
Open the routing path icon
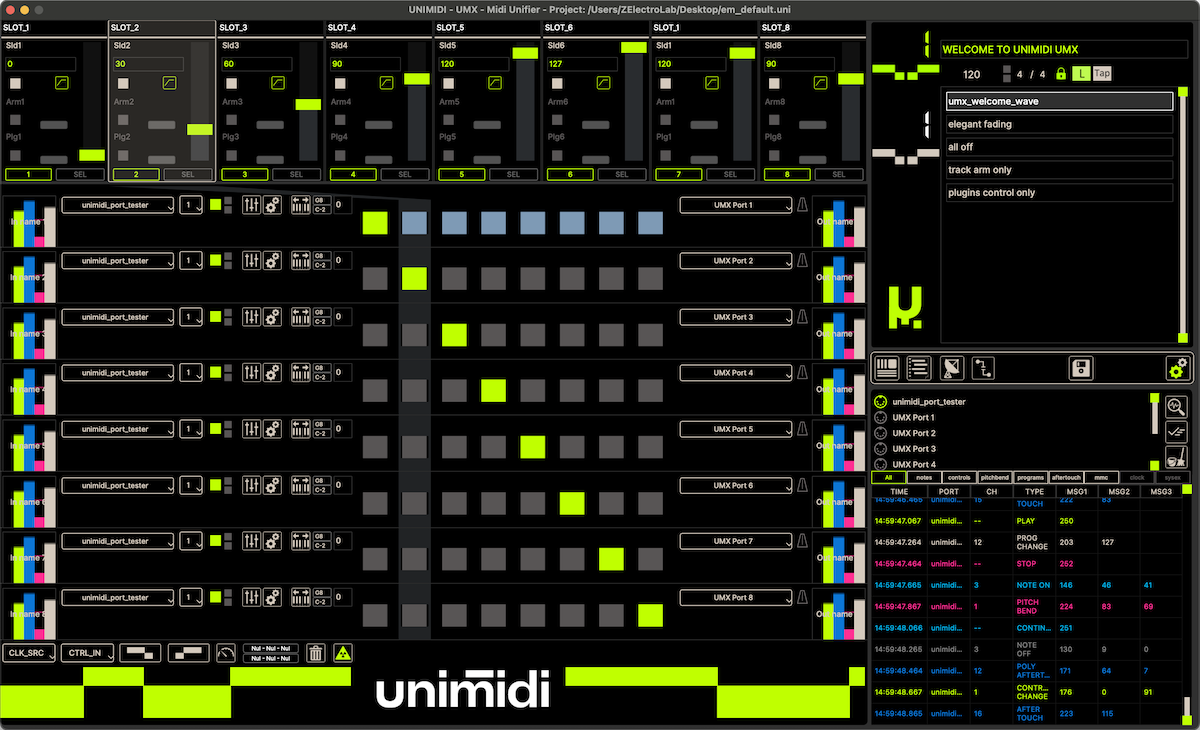(984, 368)
